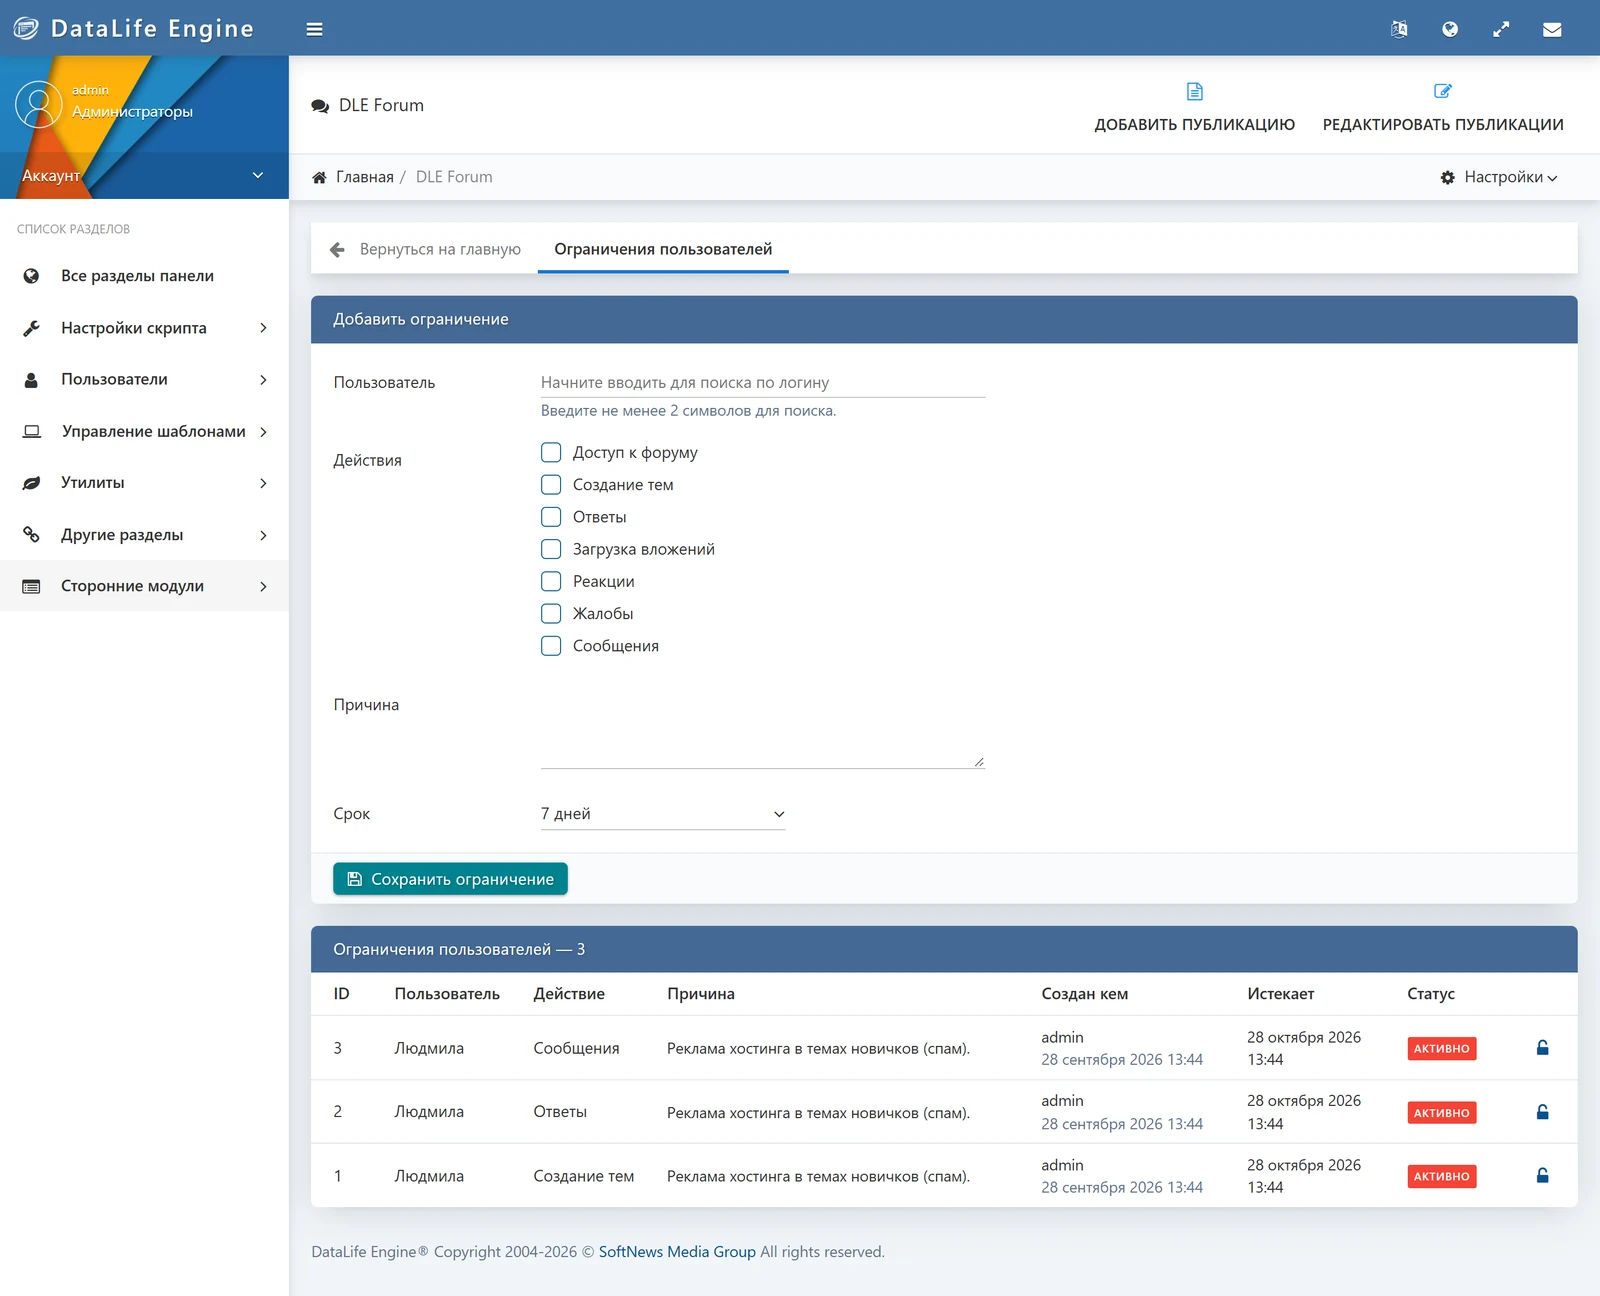Unlock restriction ID 3 via the lock icon
This screenshot has width=1600, height=1296.
[x=1542, y=1048]
